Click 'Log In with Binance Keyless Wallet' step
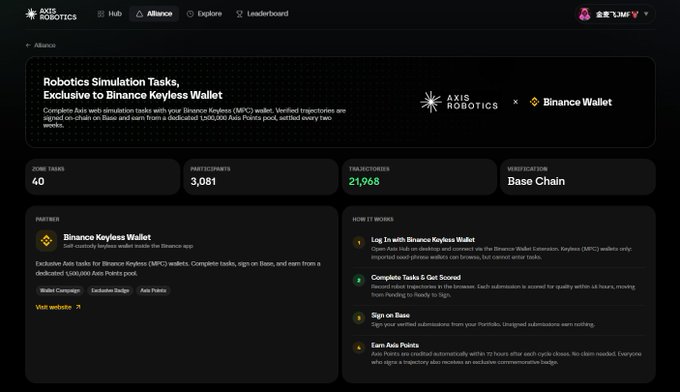Viewport: 680px width, 392px height. click(423, 240)
